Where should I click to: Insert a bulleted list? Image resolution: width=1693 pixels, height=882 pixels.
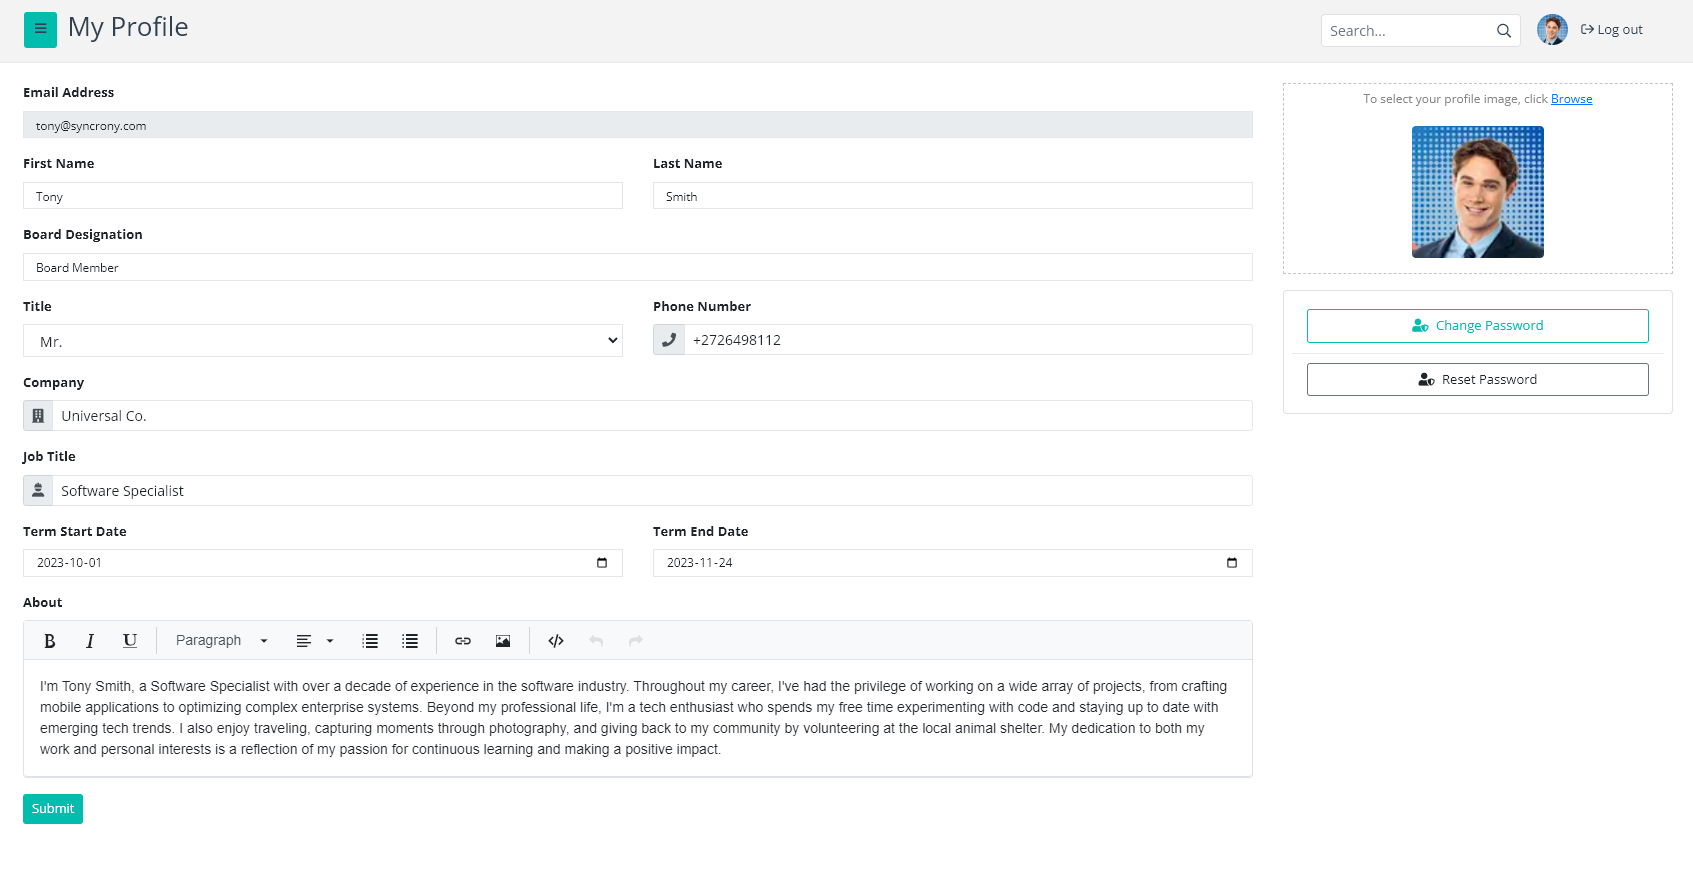point(410,641)
